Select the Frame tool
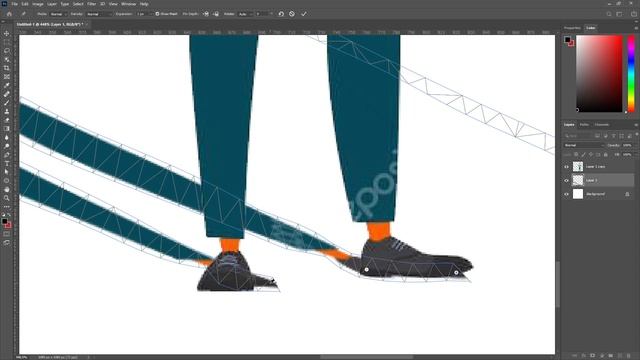The image size is (640, 360). 7,76
